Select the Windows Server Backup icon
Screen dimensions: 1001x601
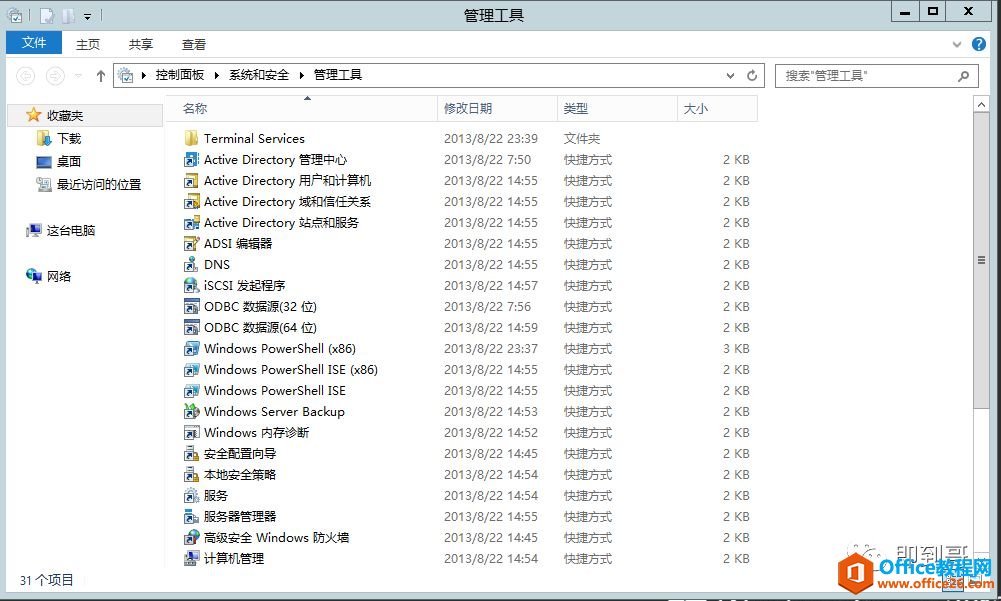coord(192,412)
